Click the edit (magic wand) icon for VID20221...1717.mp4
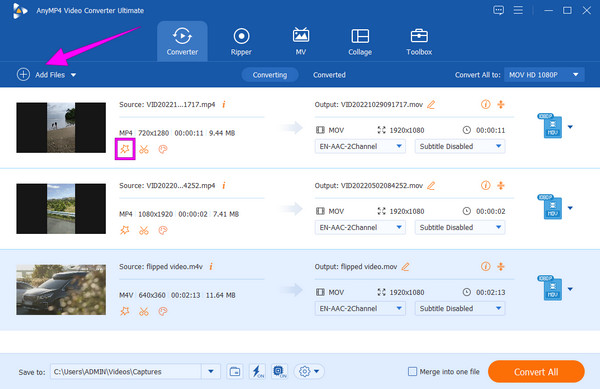The width and height of the screenshot is (600, 389). 125,149
